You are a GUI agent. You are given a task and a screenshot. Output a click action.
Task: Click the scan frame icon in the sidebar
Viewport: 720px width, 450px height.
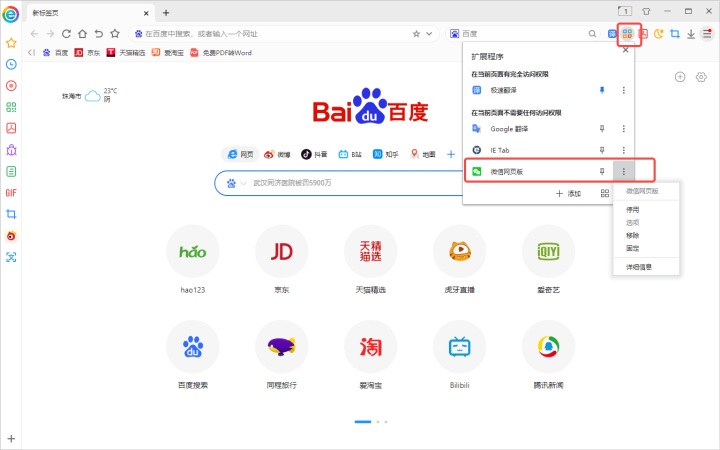point(11,257)
